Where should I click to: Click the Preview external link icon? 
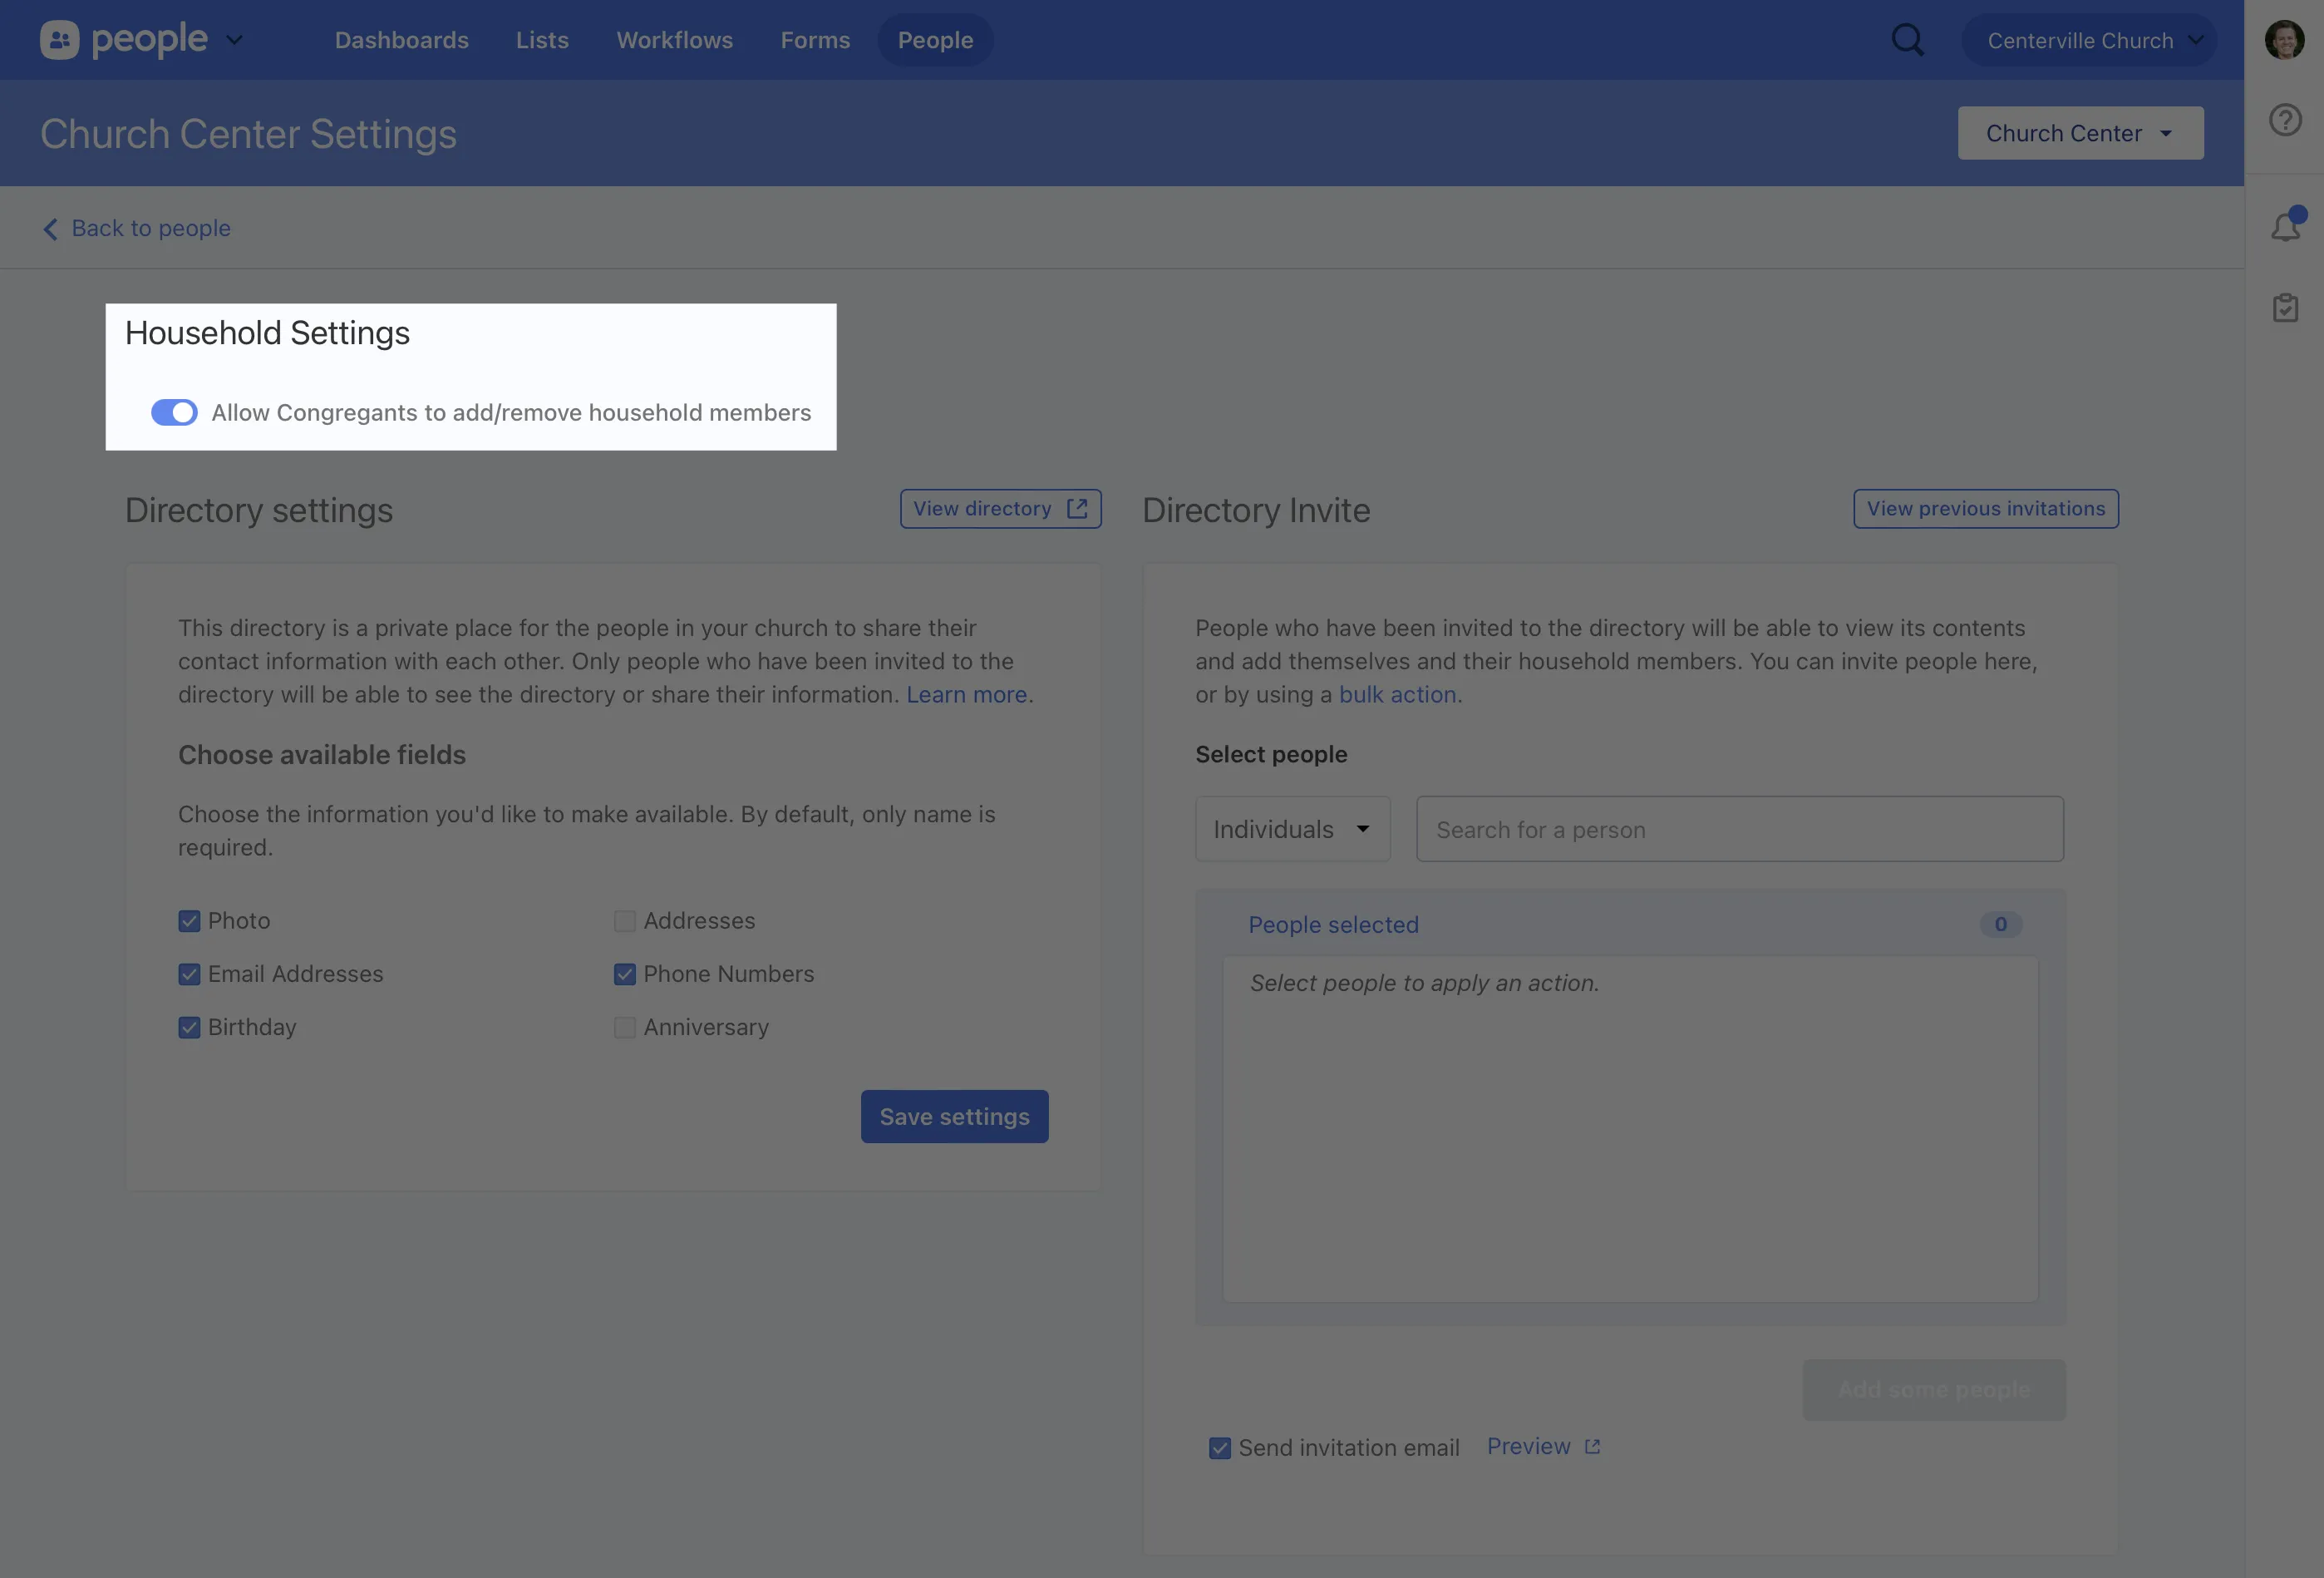click(x=1592, y=1447)
